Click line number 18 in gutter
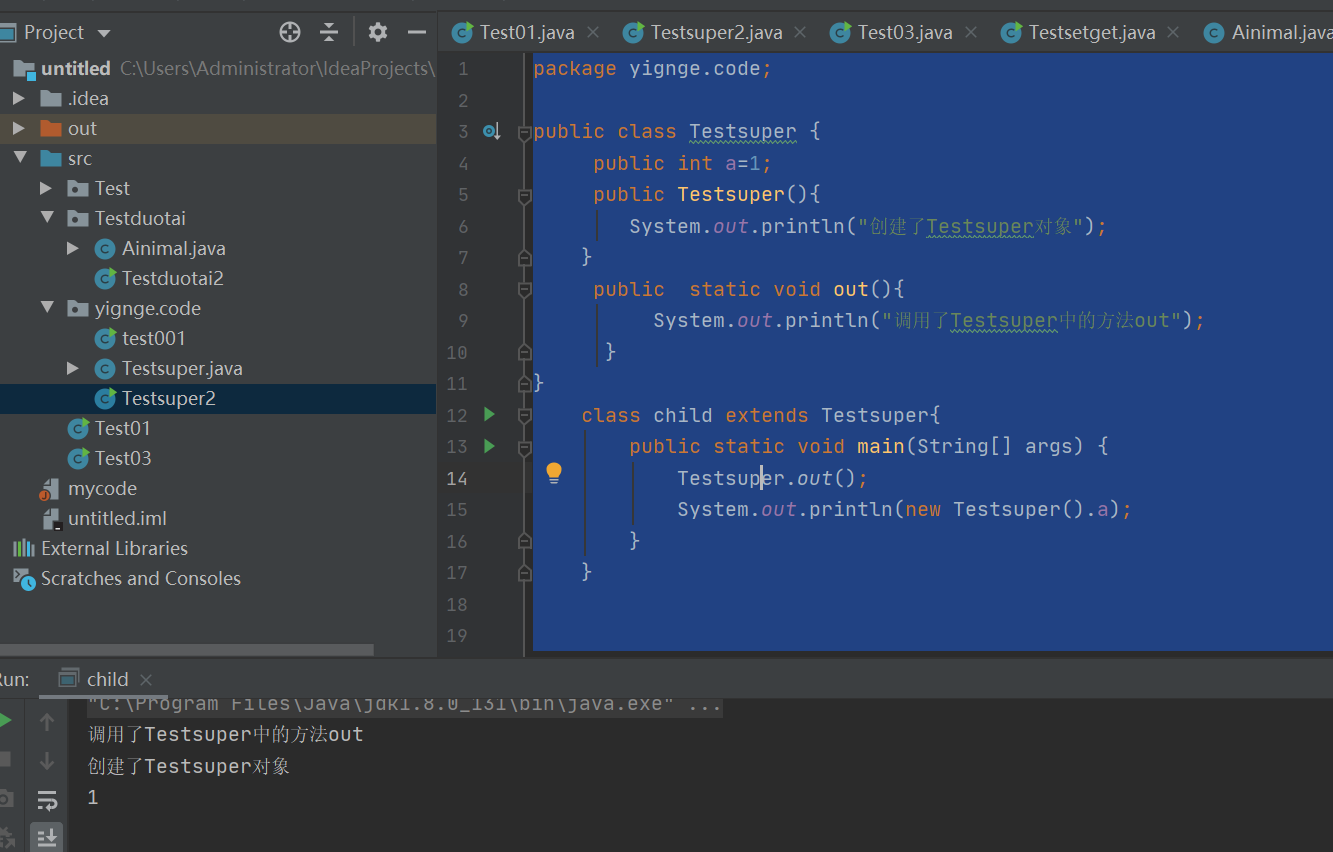Viewport: 1333px width, 852px height. tap(457, 604)
